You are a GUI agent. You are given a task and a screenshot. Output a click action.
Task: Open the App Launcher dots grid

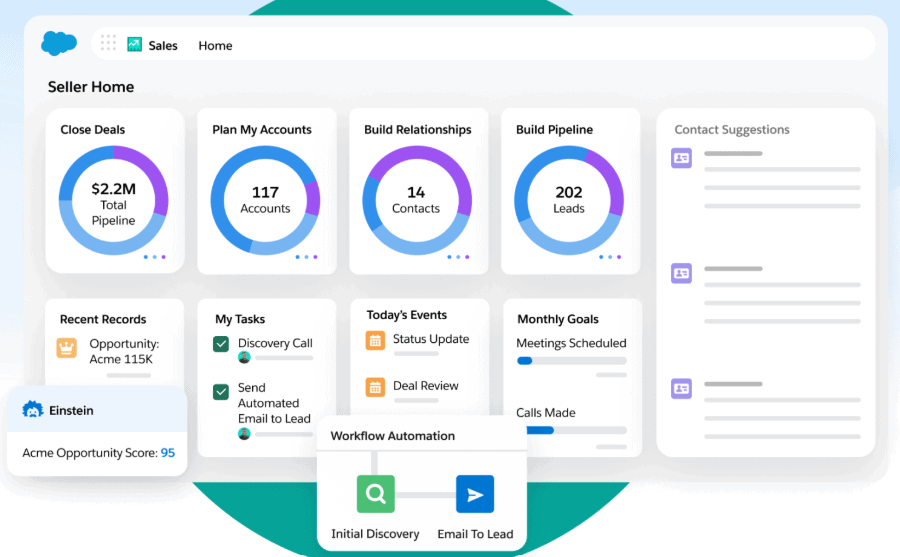(x=108, y=43)
